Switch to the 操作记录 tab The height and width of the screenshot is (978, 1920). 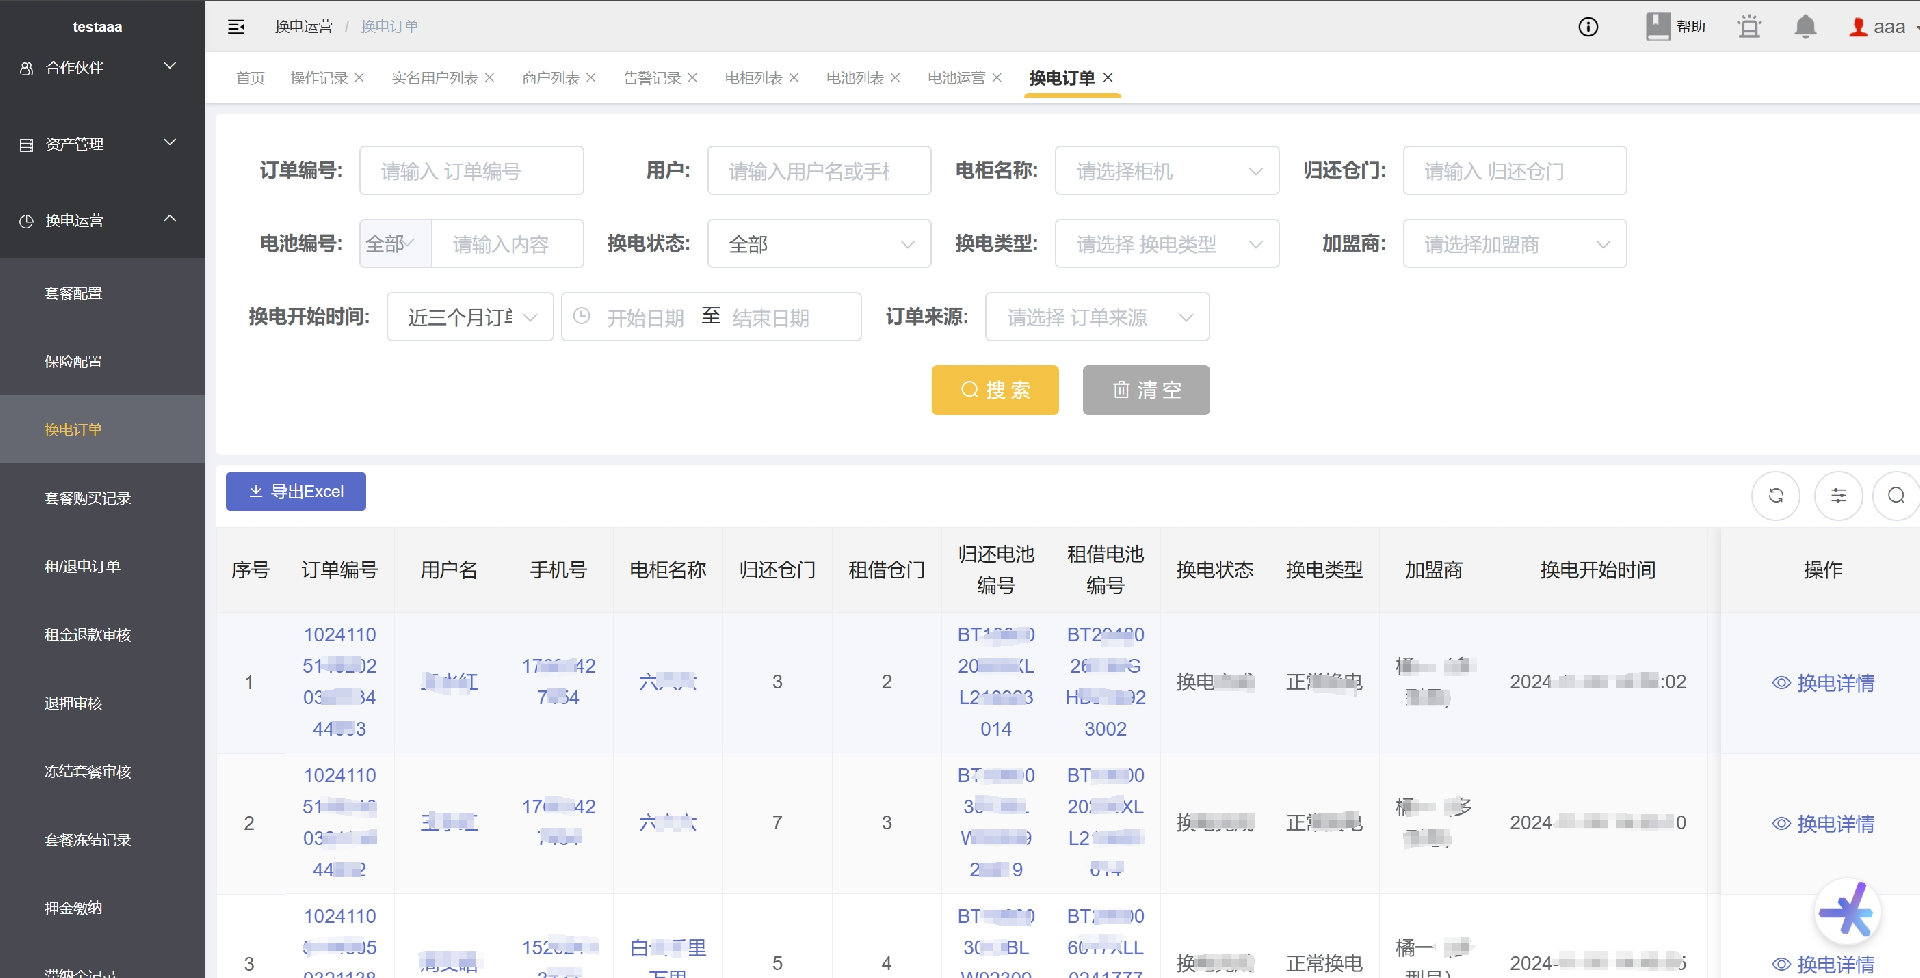pyautogui.click(x=319, y=78)
